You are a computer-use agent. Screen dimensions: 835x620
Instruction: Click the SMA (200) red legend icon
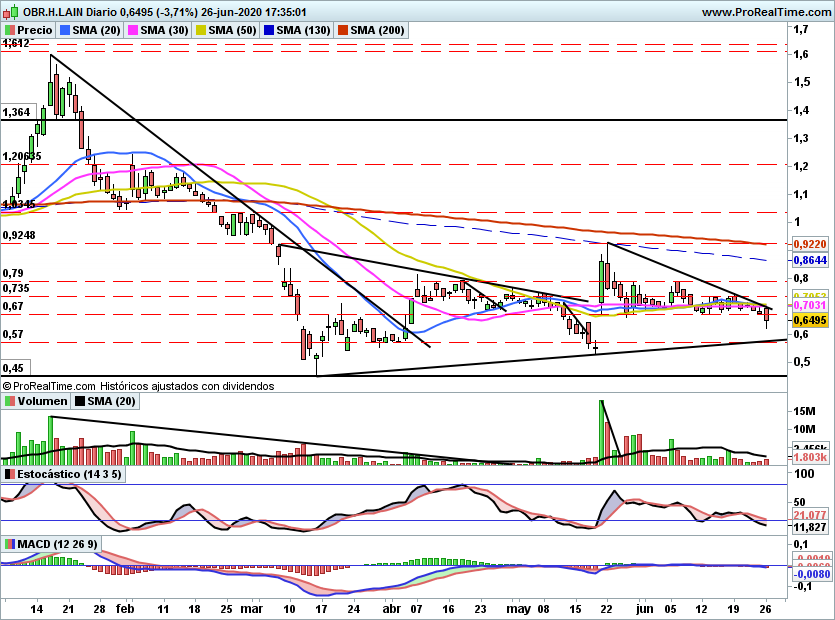[342, 30]
